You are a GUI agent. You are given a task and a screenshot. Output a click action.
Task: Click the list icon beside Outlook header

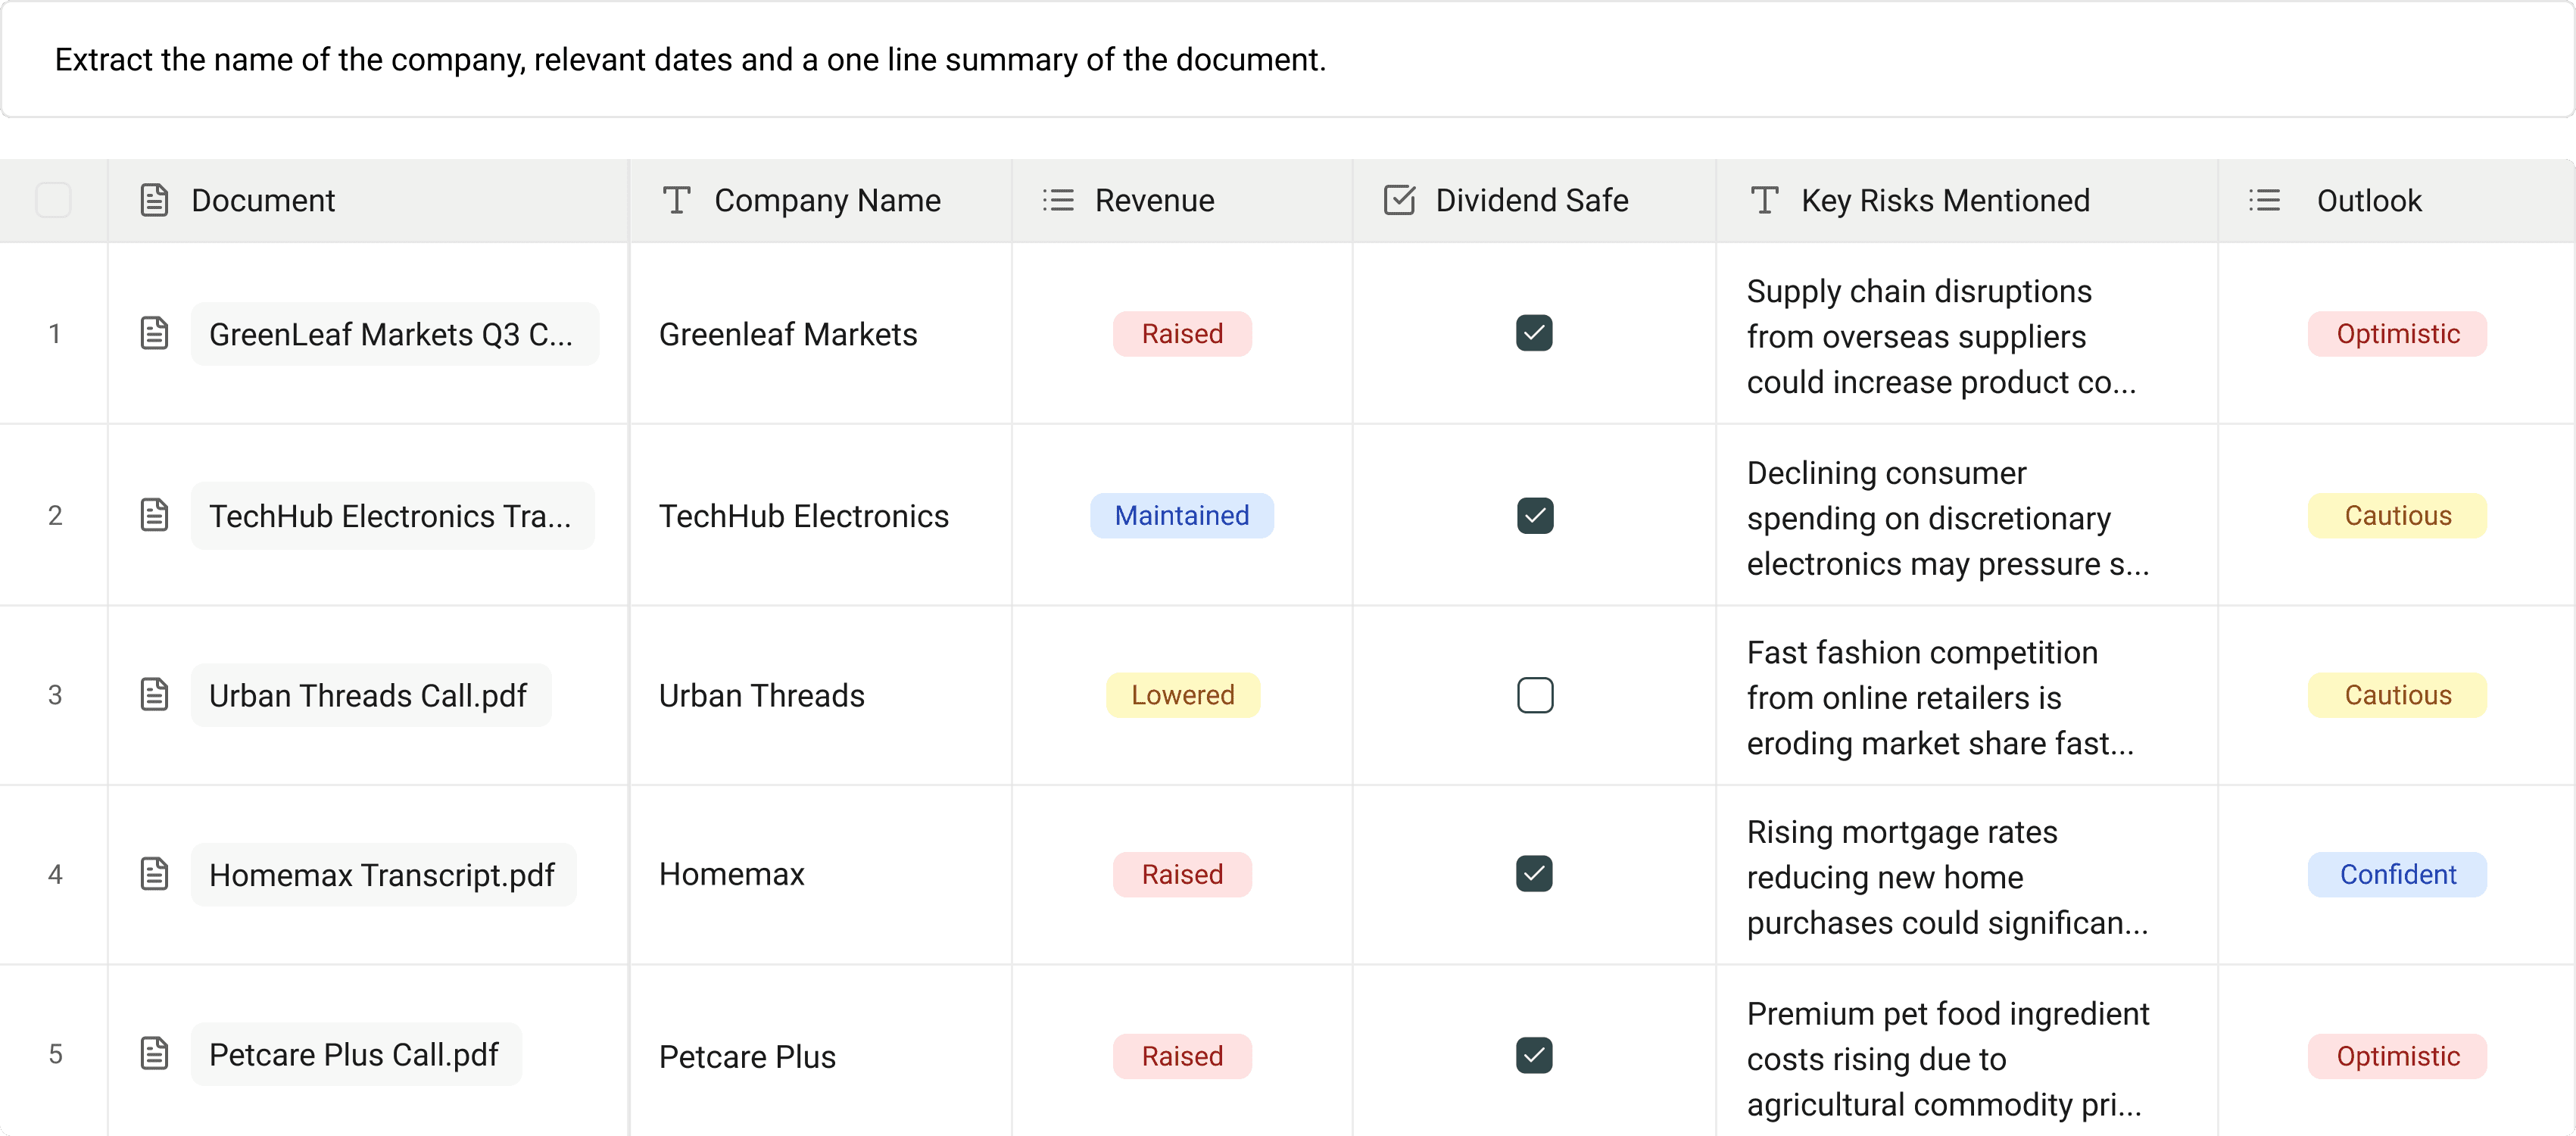point(2264,200)
